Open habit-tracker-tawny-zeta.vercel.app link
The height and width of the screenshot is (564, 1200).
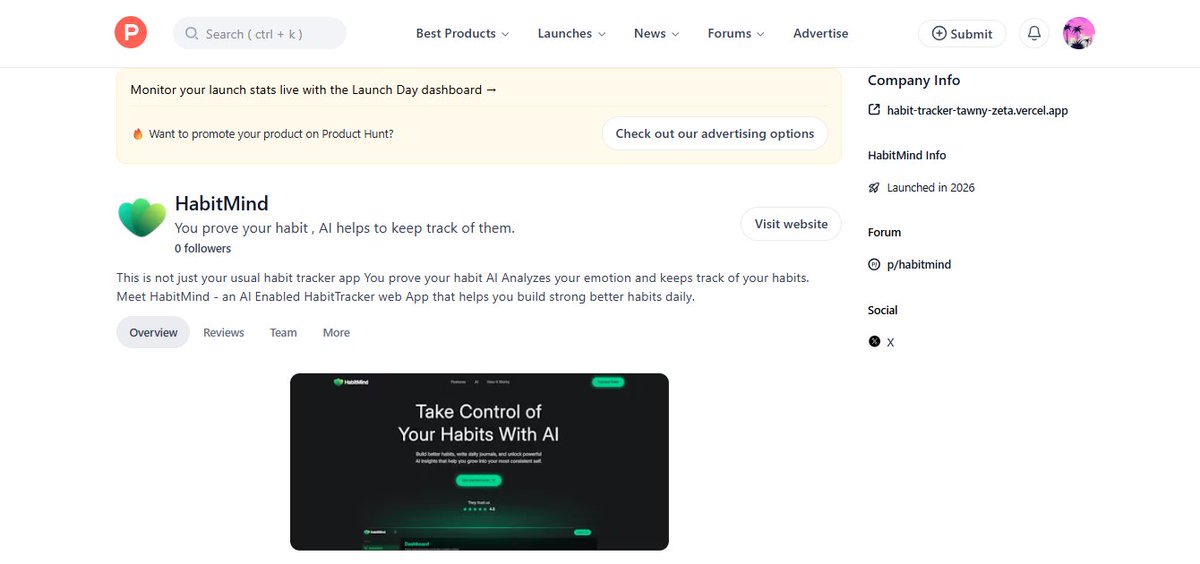coord(977,111)
